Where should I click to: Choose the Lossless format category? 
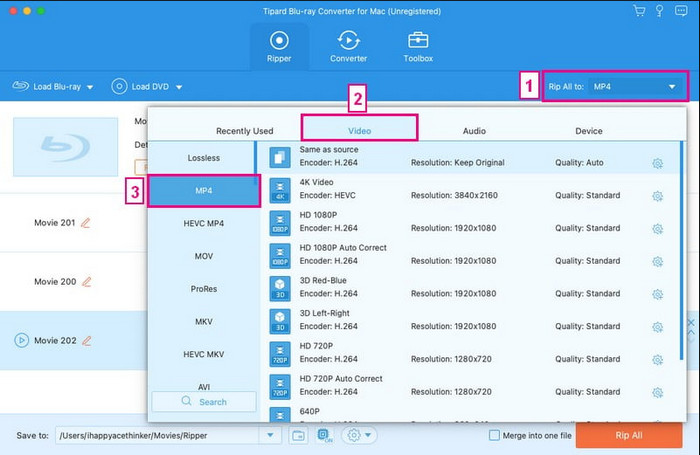coord(204,158)
